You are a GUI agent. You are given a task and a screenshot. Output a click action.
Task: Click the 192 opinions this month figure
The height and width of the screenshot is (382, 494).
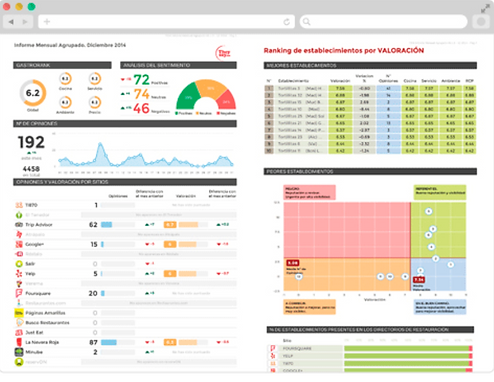[31, 143]
